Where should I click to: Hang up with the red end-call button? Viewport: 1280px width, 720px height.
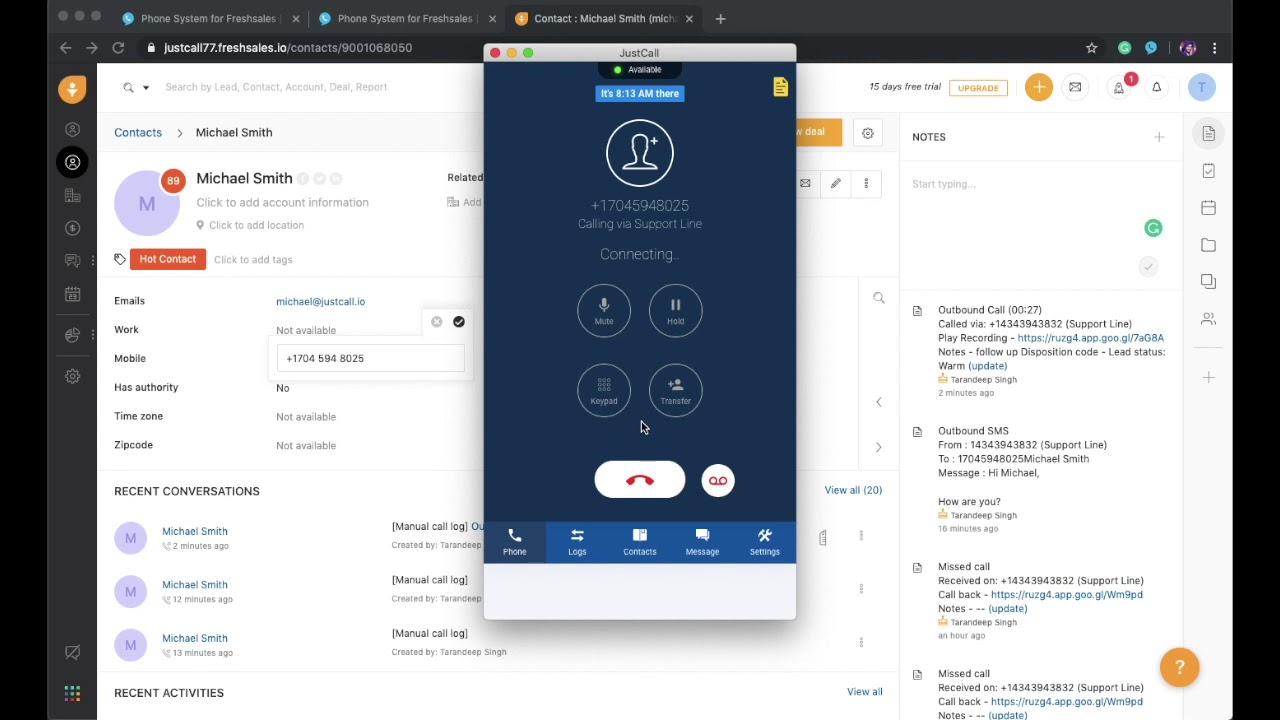(640, 480)
